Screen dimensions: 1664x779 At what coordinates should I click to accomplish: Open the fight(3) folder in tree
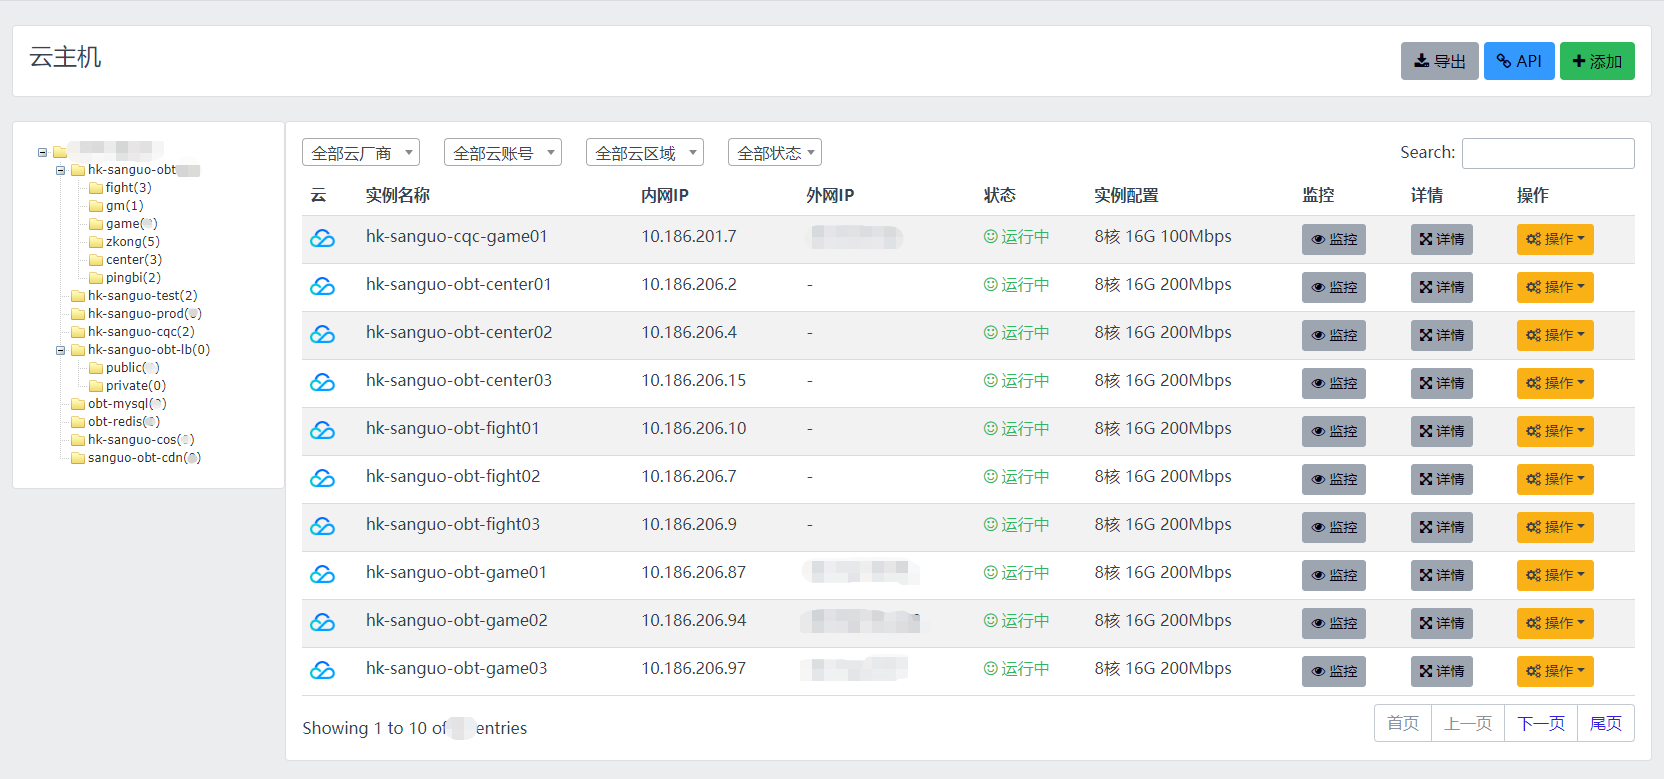(x=127, y=188)
